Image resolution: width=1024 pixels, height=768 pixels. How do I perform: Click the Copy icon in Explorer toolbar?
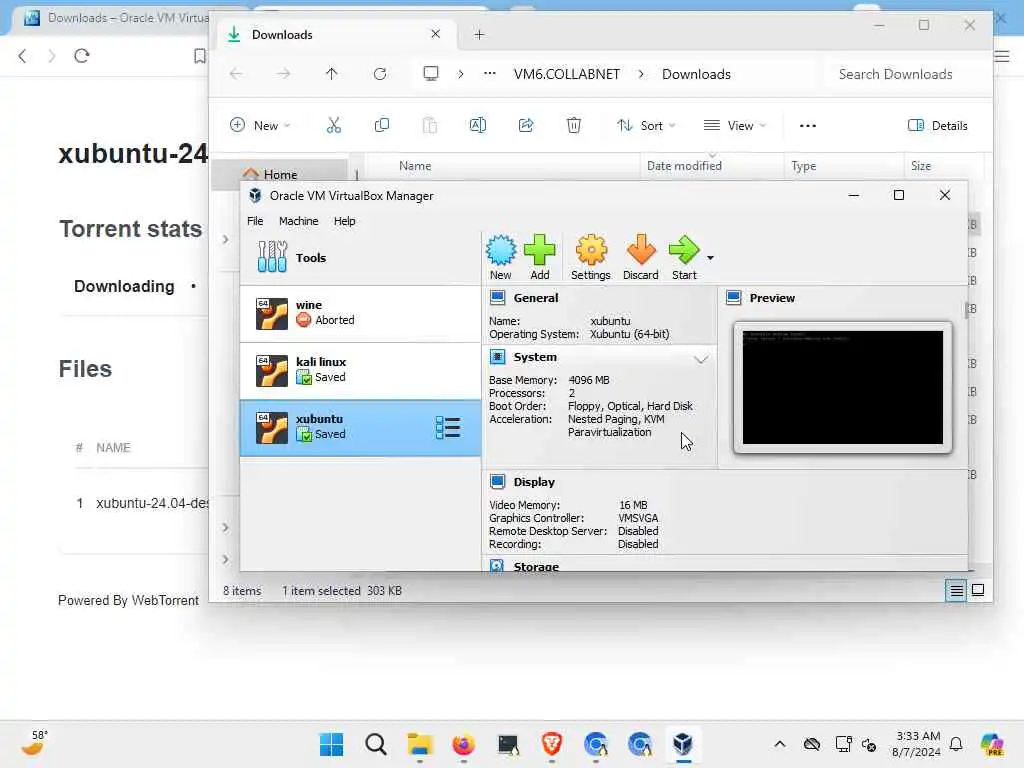click(x=382, y=125)
